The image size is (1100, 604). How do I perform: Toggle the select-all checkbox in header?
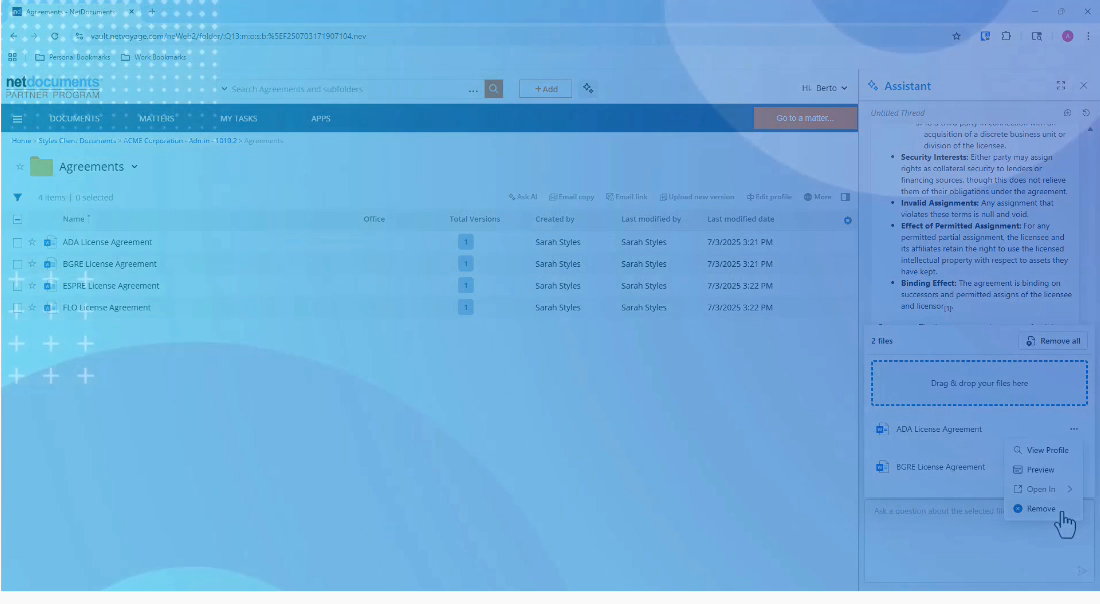(x=18, y=220)
